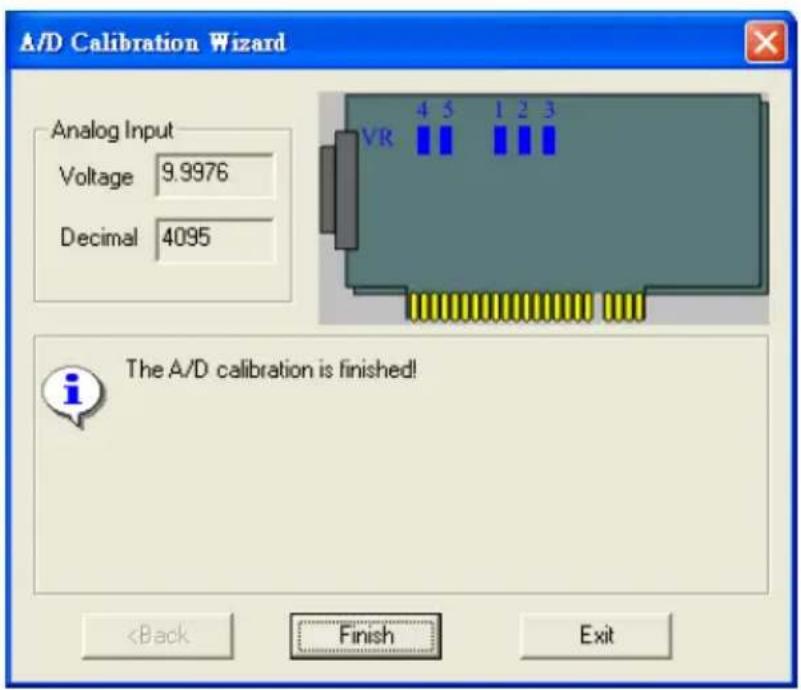Click the Voltage field showing 9.9976

click(215, 175)
